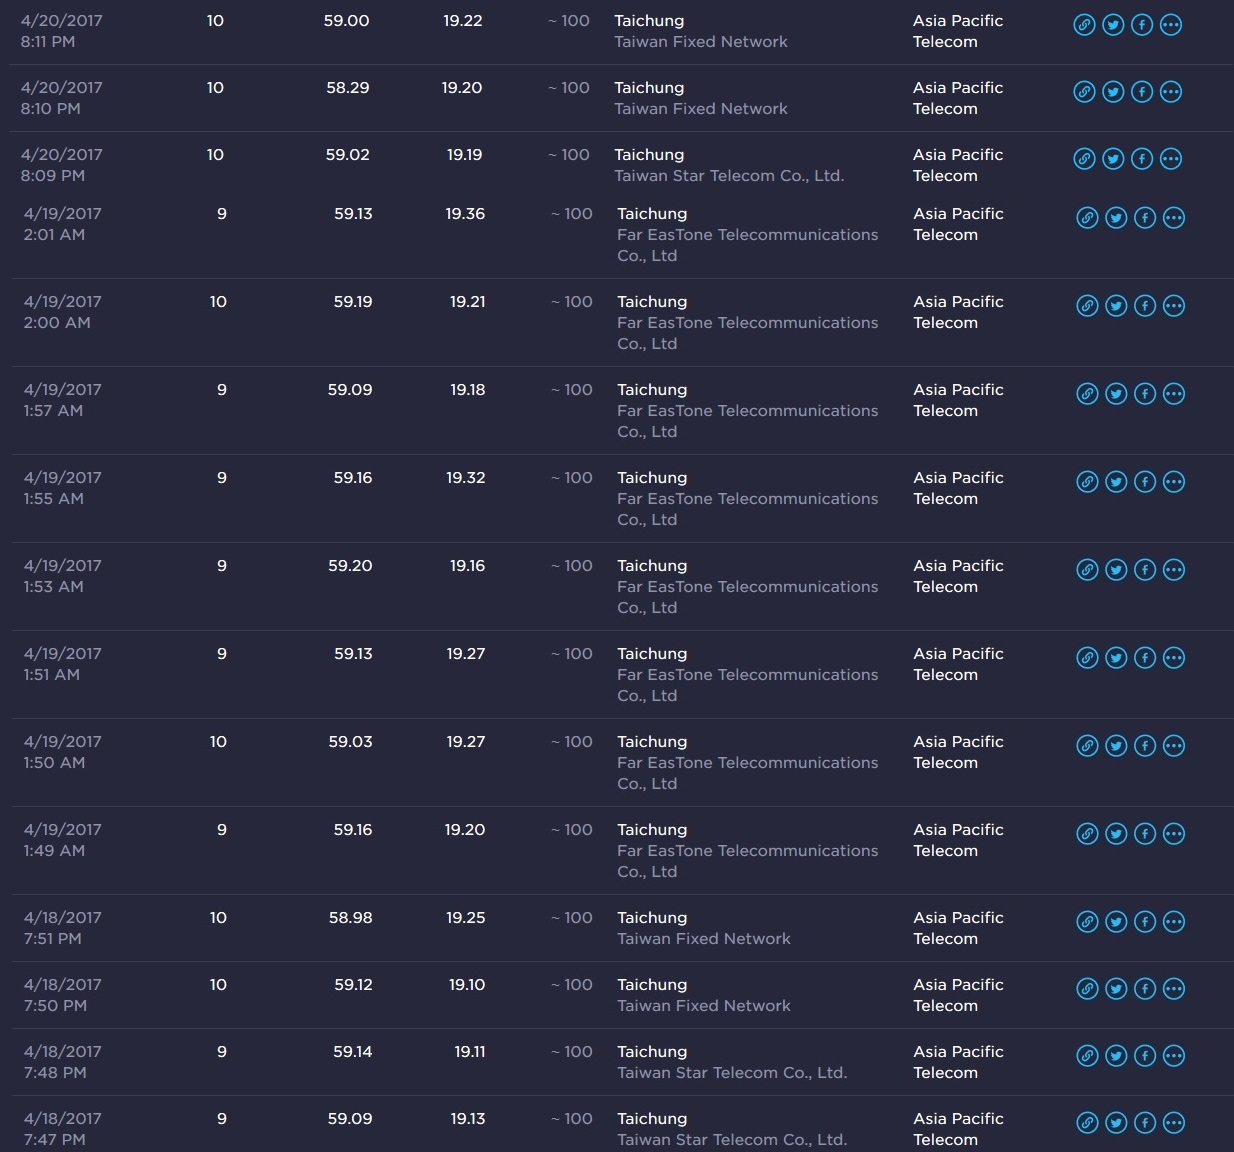Select upload speed value 19.32
The image size is (1234, 1152).
pyautogui.click(x=465, y=478)
